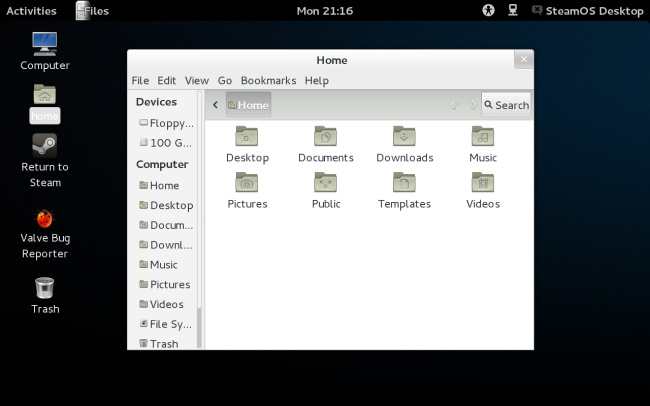Open the SteamOS Desktop user menu
The width and height of the screenshot is (650, 406).
pos(588,11)
